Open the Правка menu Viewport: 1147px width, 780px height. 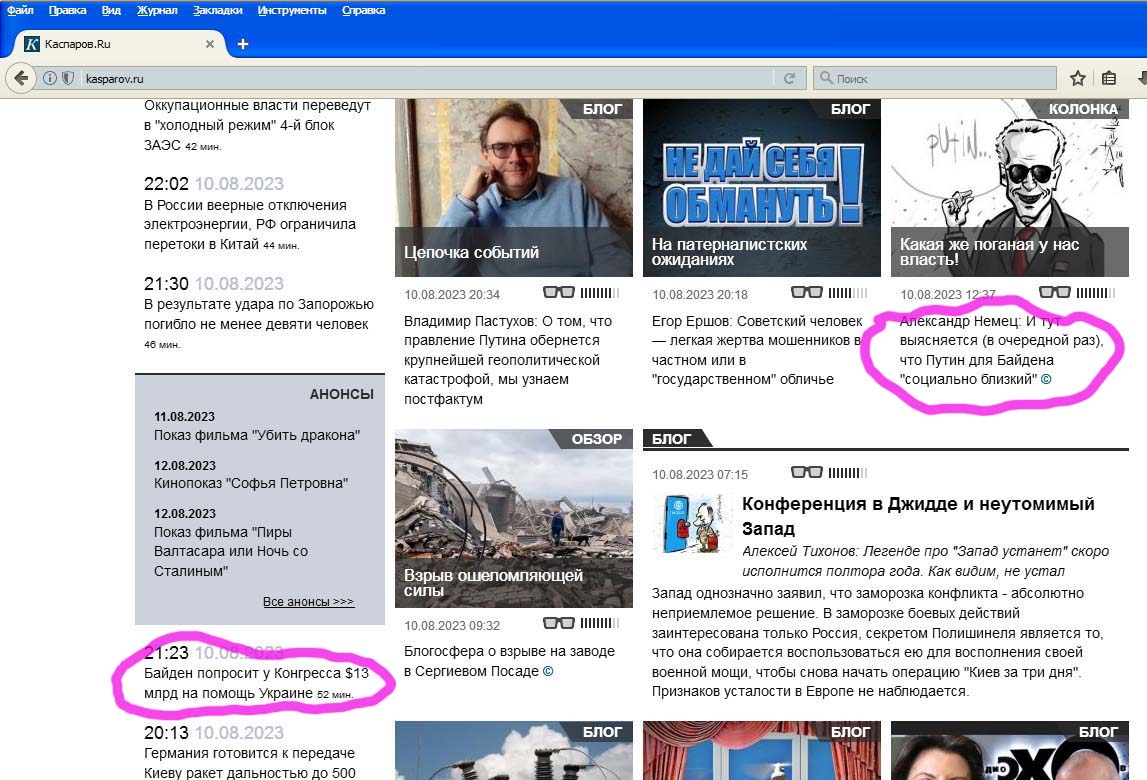67,10
